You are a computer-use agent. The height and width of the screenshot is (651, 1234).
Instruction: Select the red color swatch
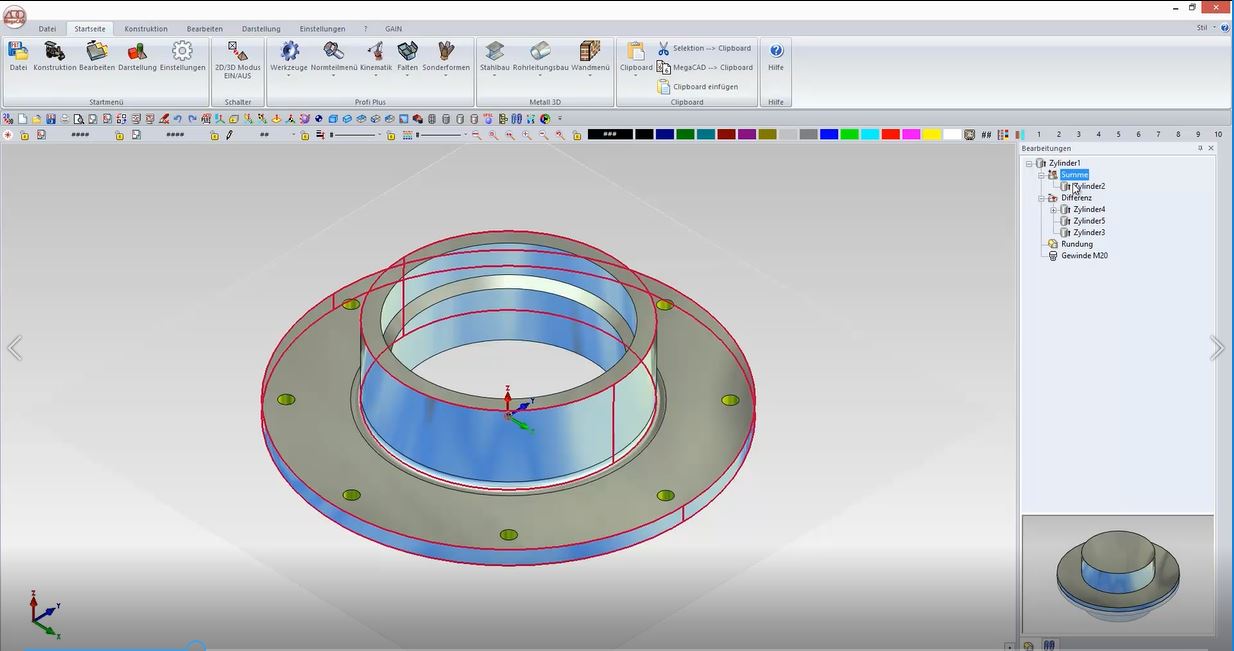click(x=890, y=135)
